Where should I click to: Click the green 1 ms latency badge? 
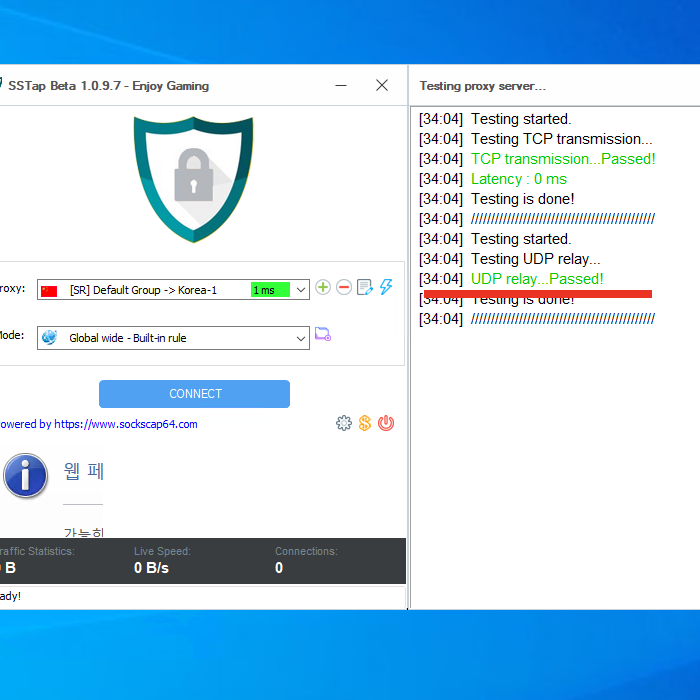coord(270,290)
